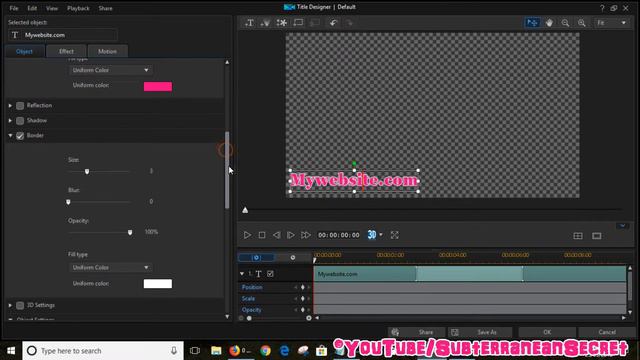Toggle full screen preview icon
Screen dimensions: 640x360
point(394,235)
